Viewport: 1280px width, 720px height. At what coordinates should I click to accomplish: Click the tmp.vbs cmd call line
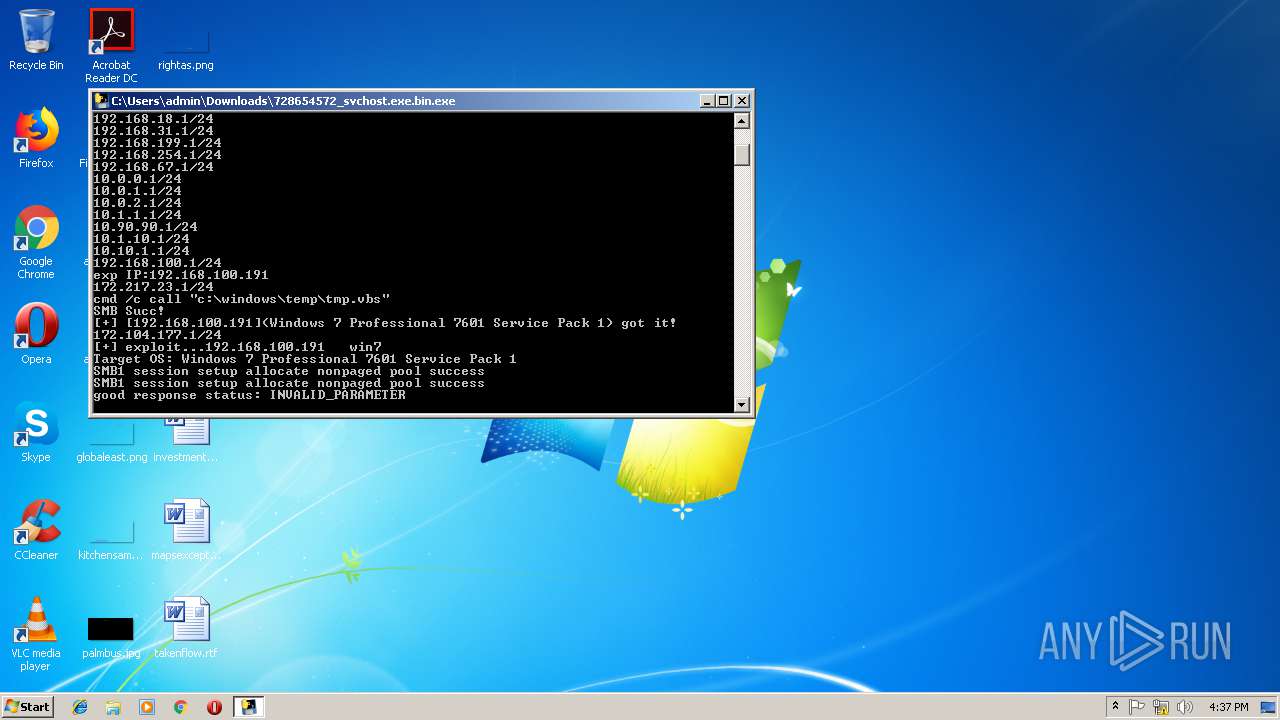pos(241,299)
